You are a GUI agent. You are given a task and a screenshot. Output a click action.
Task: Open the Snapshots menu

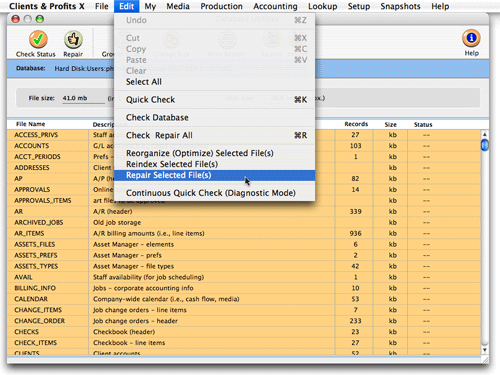tap(400, 6)
